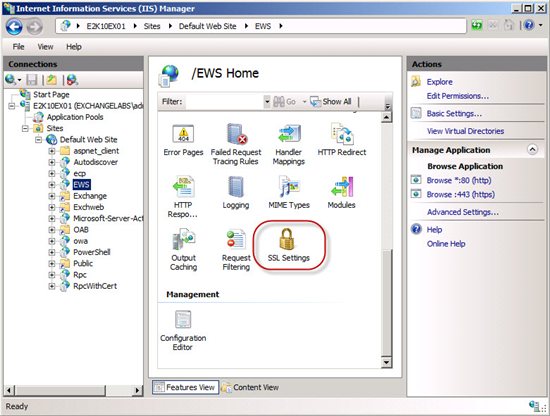Screen dimensions: 550x416
Task: Collapse the E2K10EX01 server node
Action: click(12, 106)
